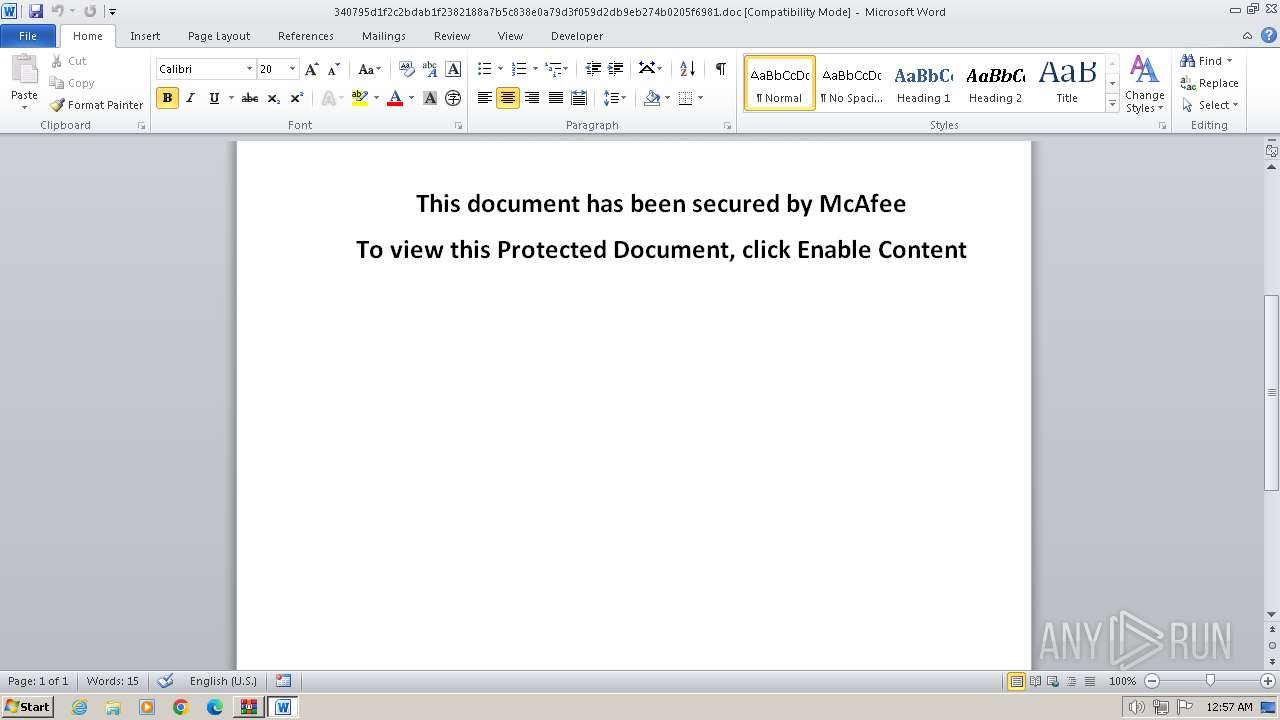Click Replace button
Image resolution: width=1280 pixels, height=720 pixels.
(x=1209, y=83)
